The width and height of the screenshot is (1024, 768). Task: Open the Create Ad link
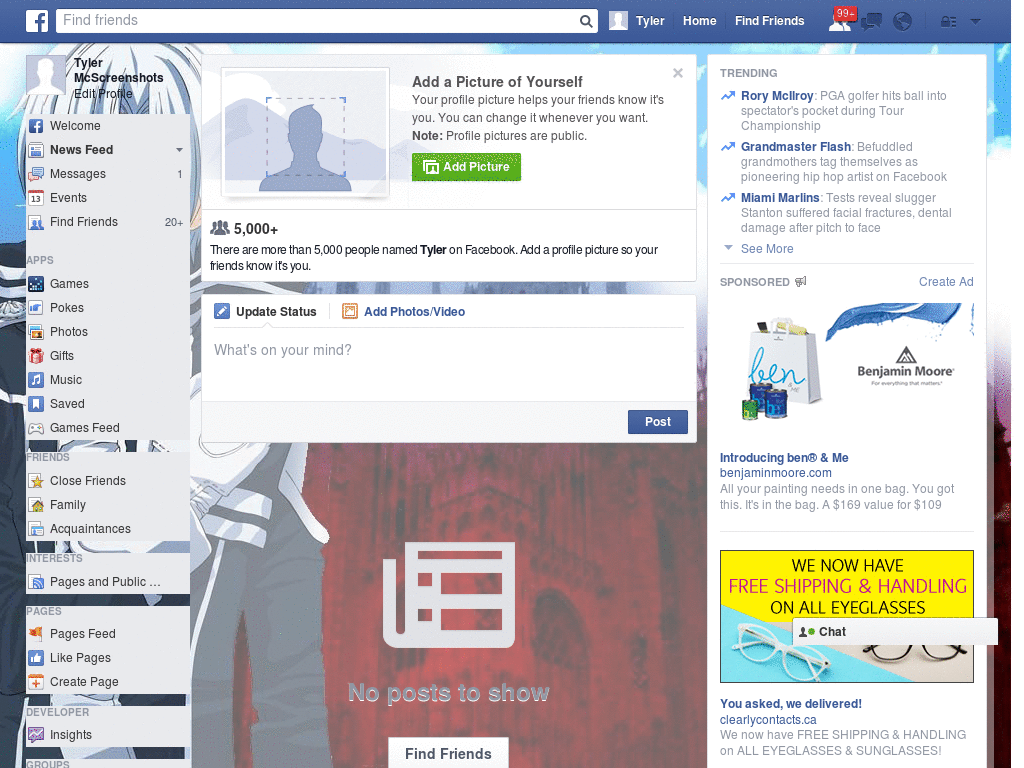coord(946,281)
